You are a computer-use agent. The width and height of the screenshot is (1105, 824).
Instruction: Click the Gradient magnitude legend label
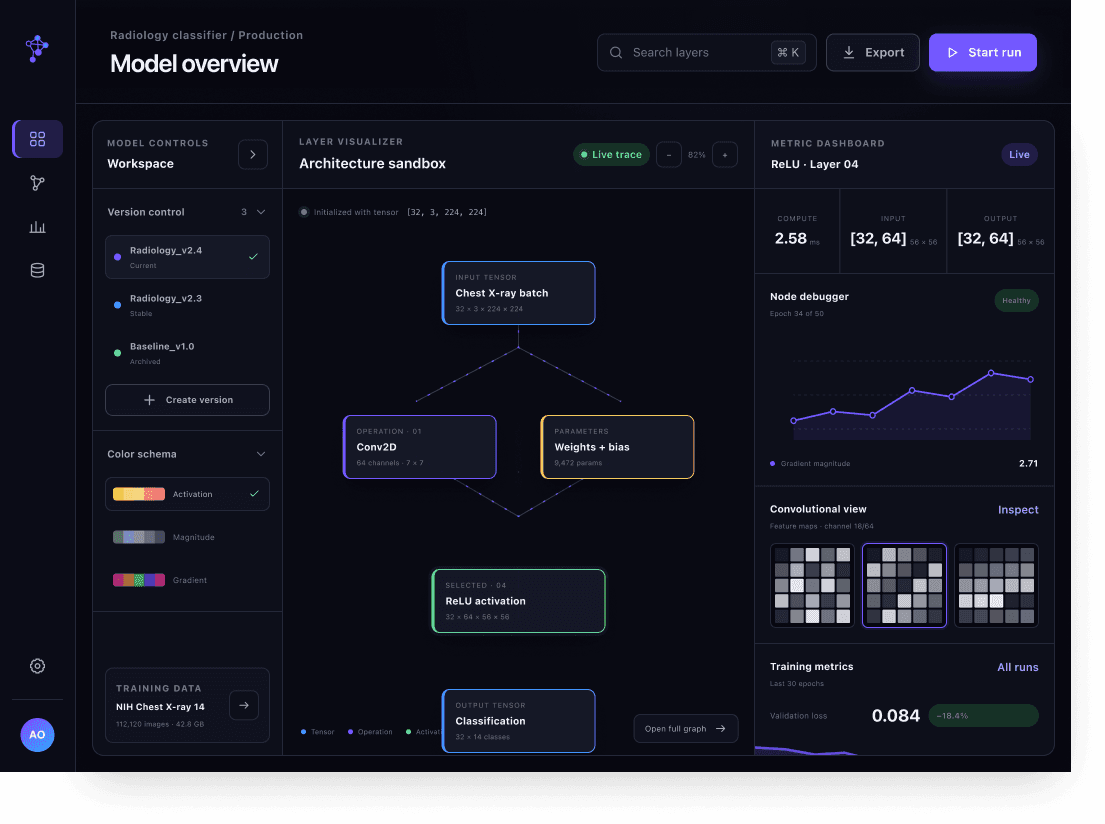click(815, 464)
